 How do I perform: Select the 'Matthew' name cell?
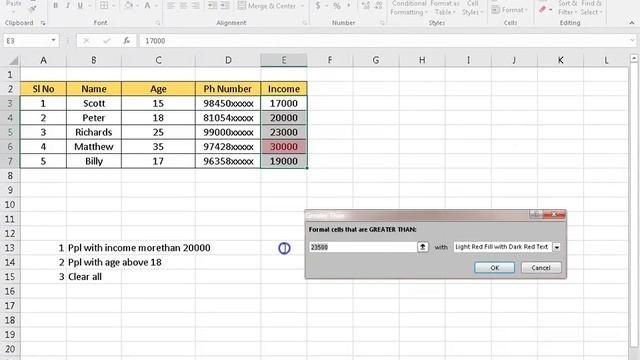pos(94,147)
